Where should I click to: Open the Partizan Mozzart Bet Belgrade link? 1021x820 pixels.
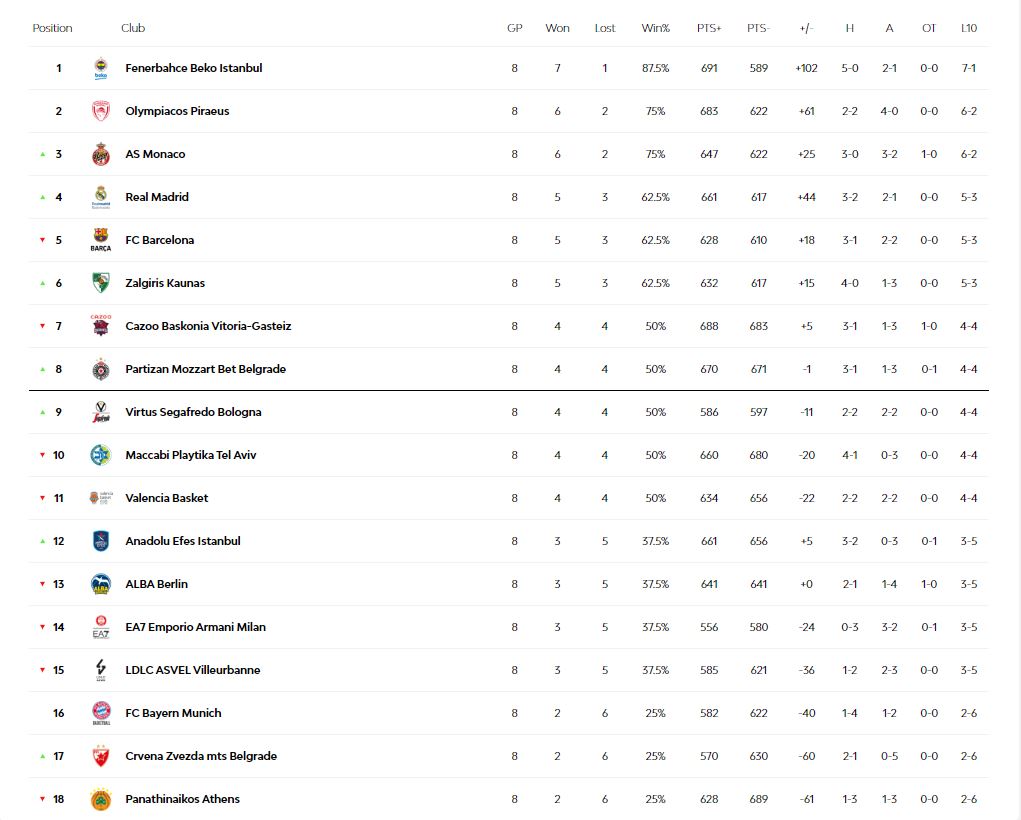pos(206,369)
